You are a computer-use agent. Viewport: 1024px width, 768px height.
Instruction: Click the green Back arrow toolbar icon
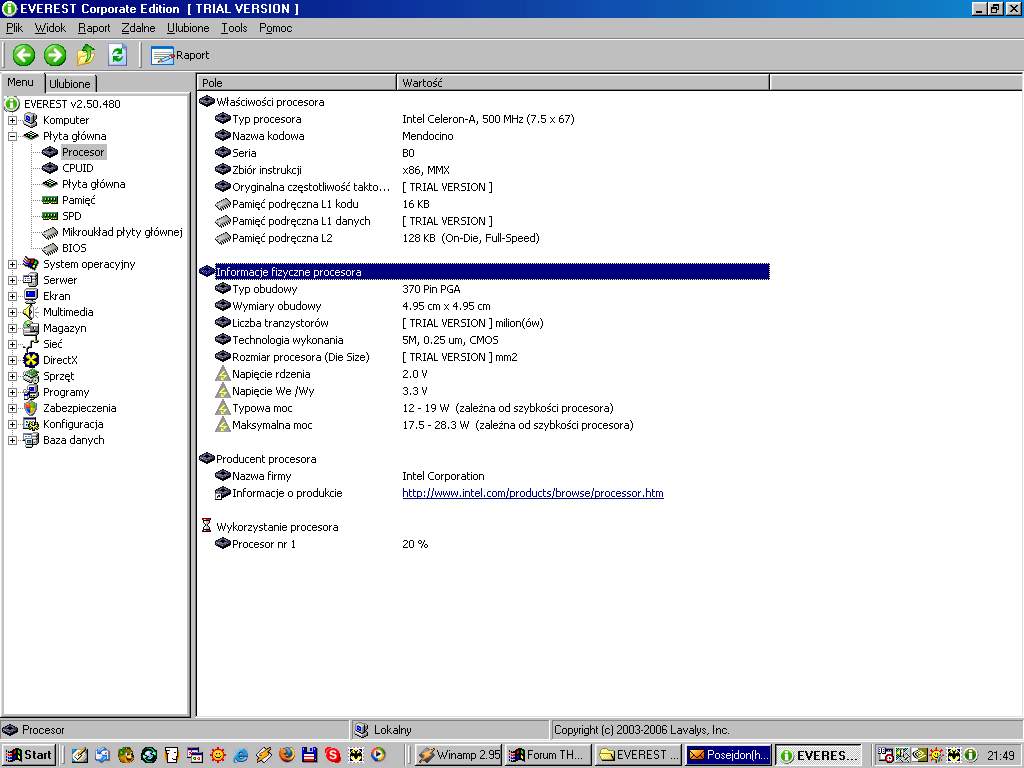(24, 55)
